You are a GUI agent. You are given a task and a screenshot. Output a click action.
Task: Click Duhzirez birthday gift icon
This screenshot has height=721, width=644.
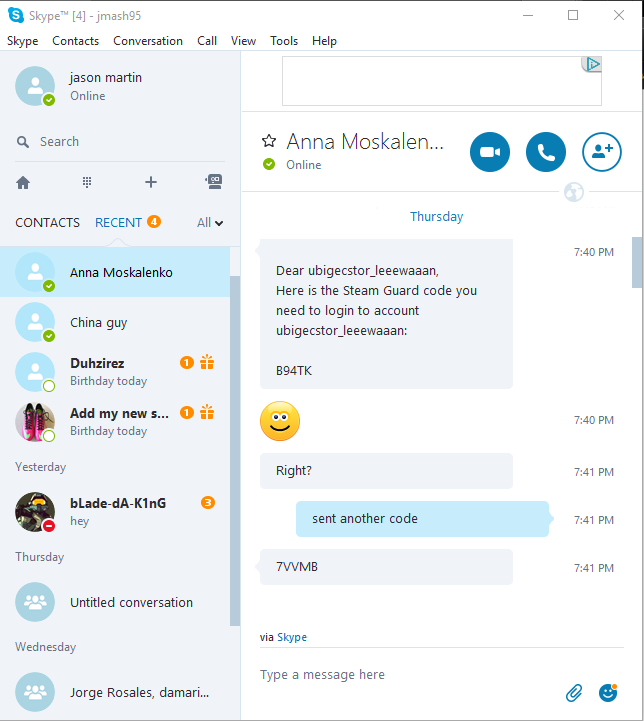[207, 362]
